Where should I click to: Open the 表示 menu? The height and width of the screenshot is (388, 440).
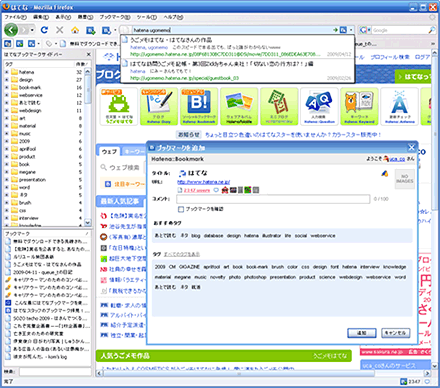click(63, 17)
